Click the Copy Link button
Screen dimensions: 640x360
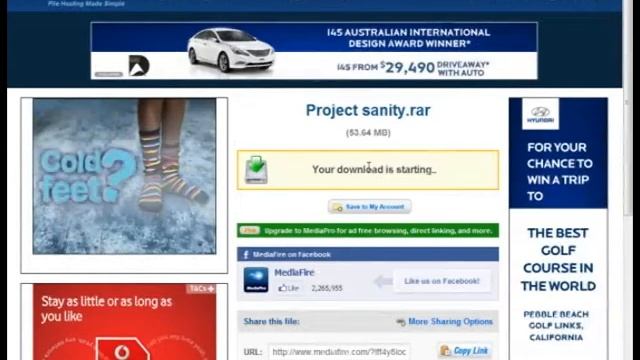point(464,351)
